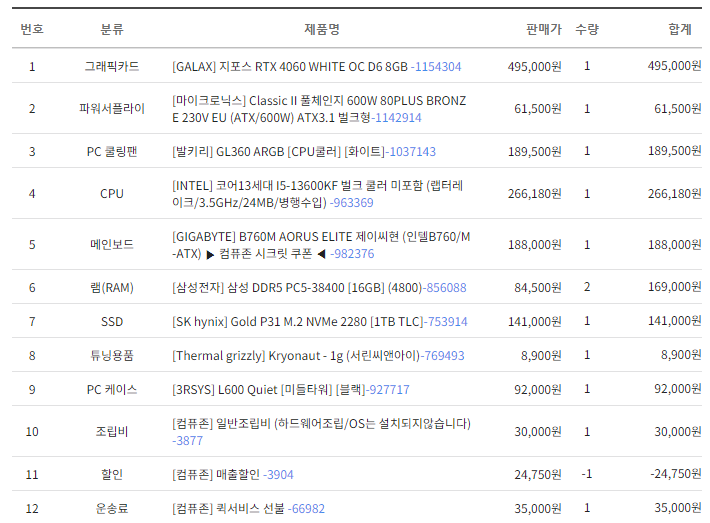Click quantity 2 in RAM row
Screen dimensions: 710x523
[587, 287]
